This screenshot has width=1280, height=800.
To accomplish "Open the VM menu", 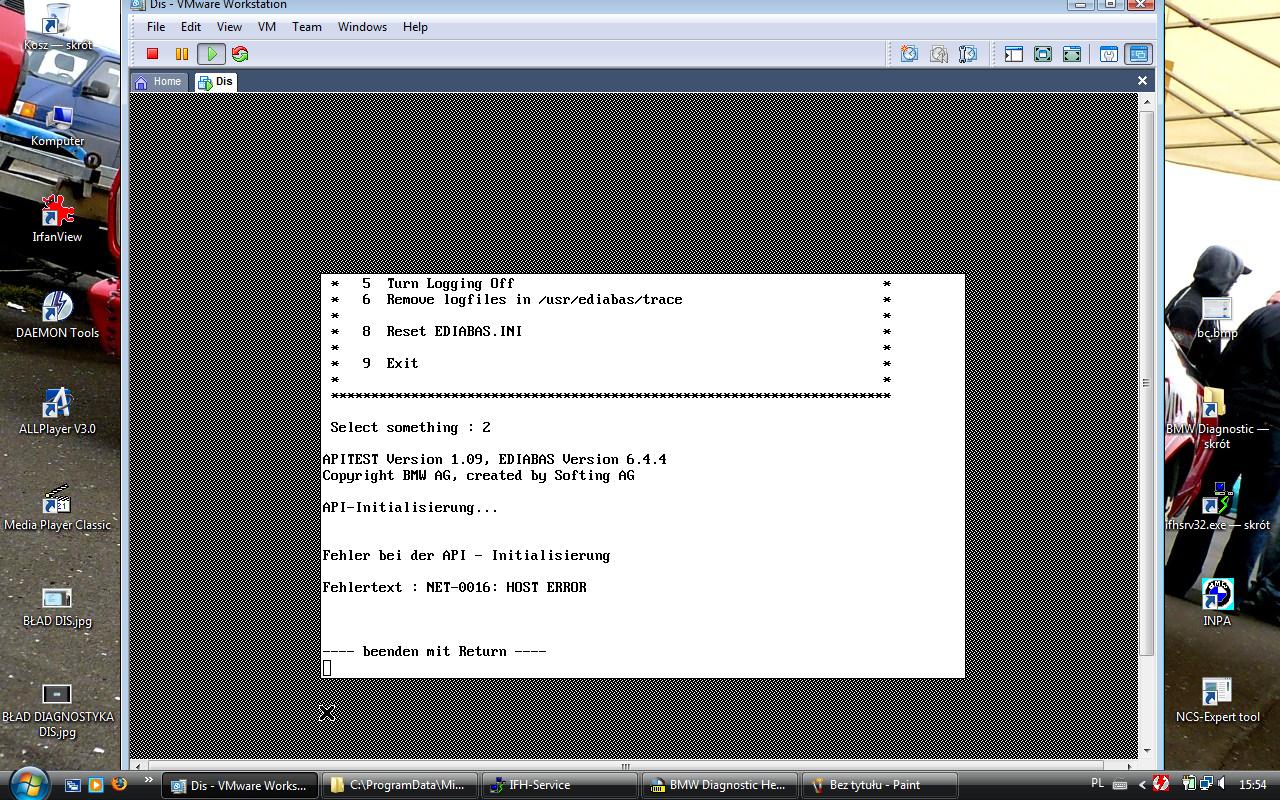I will point(266,27).
